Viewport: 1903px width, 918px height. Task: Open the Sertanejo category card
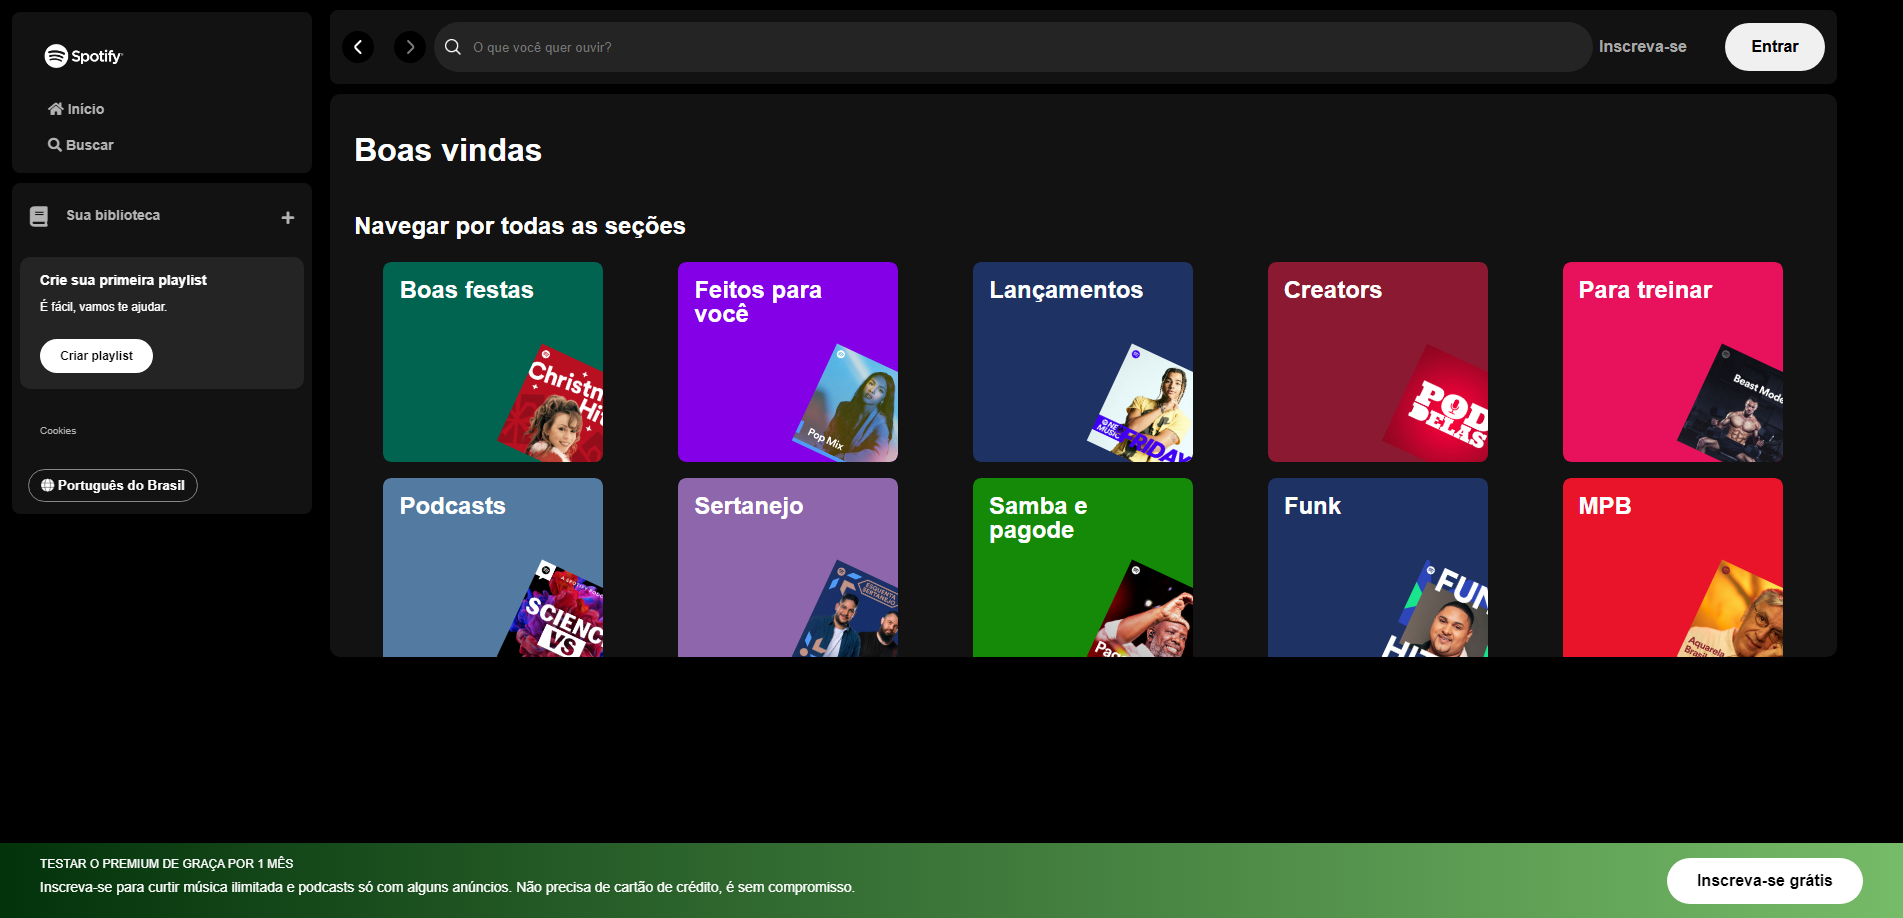[x=788, y=567]
